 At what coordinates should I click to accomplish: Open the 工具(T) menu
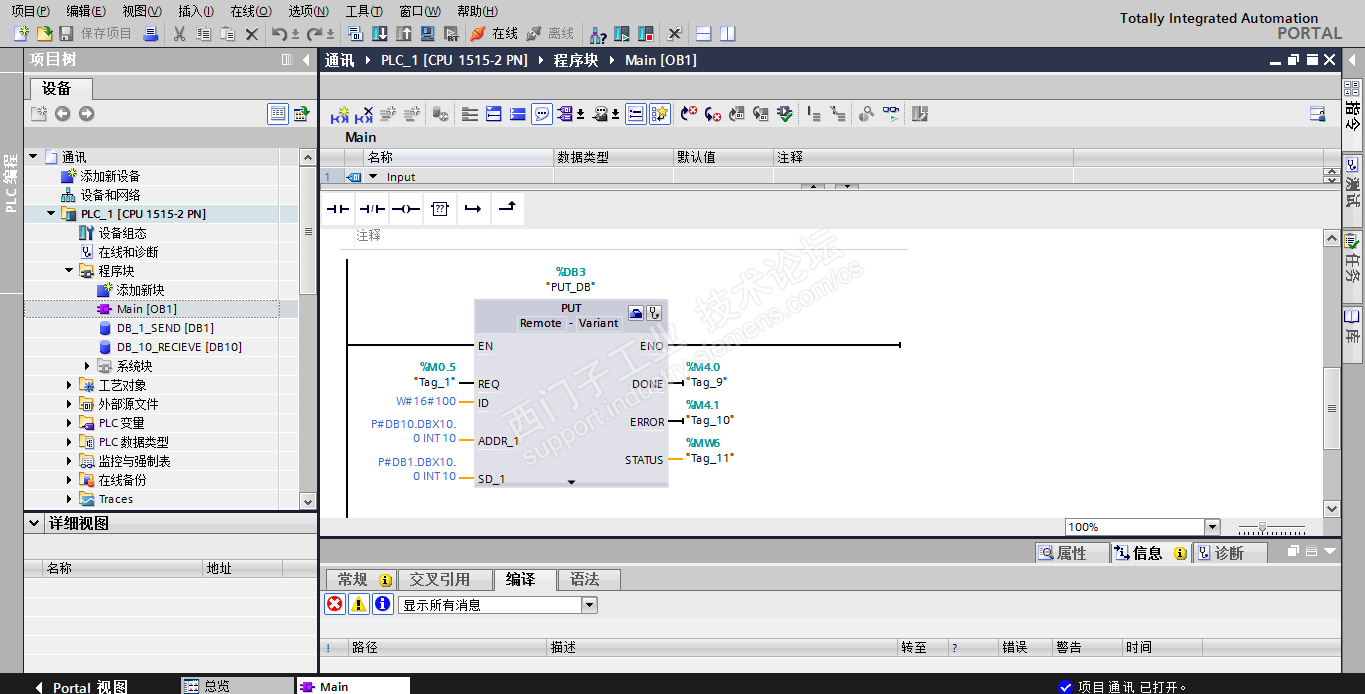[x=364, y=11]
